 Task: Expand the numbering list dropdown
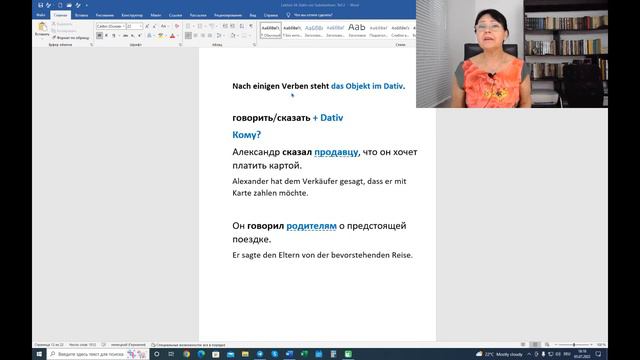coord(205,26)
